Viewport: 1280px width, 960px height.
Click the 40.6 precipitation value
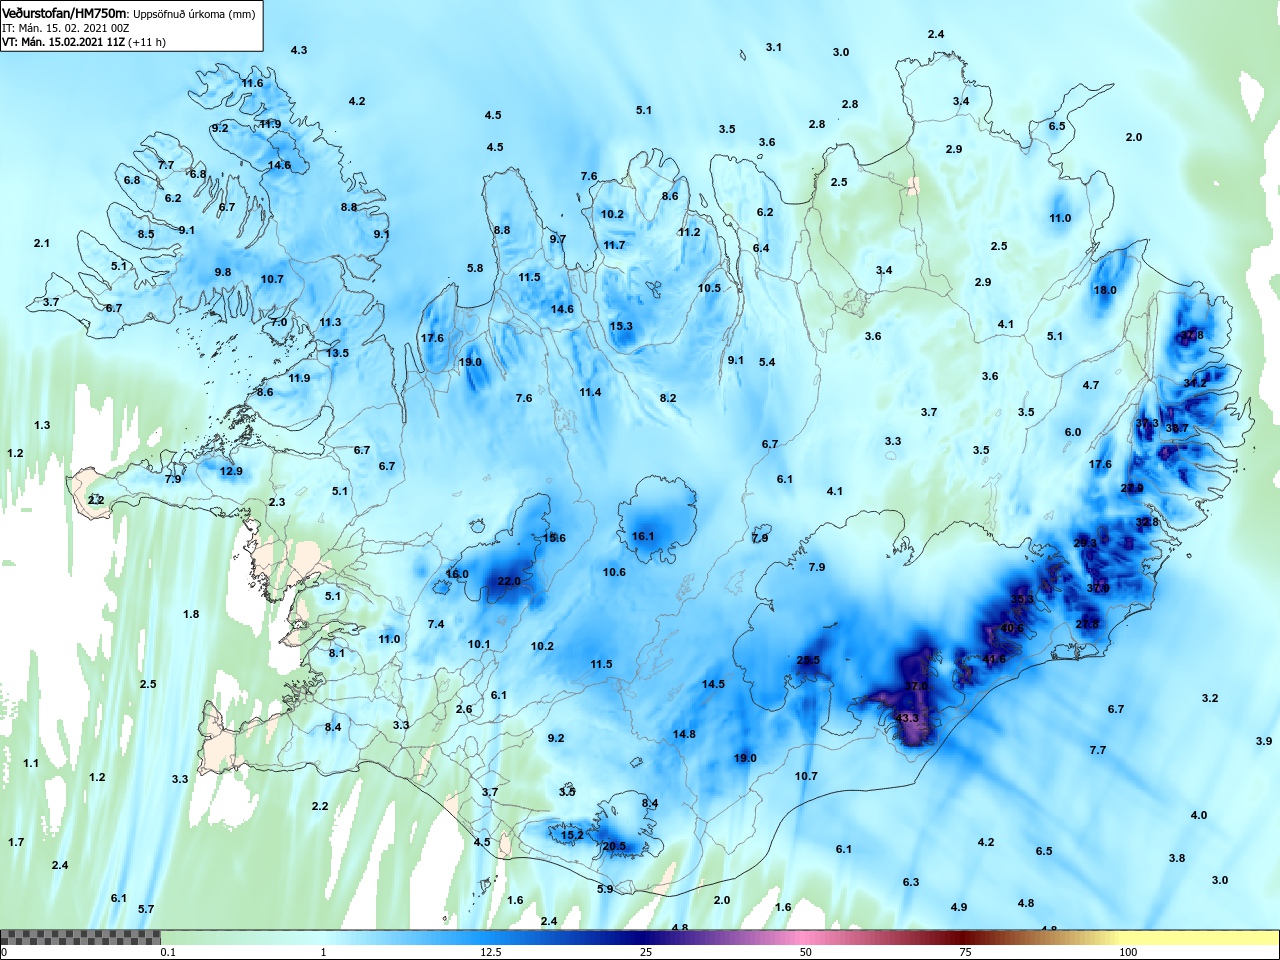[x=1012, y=628]
